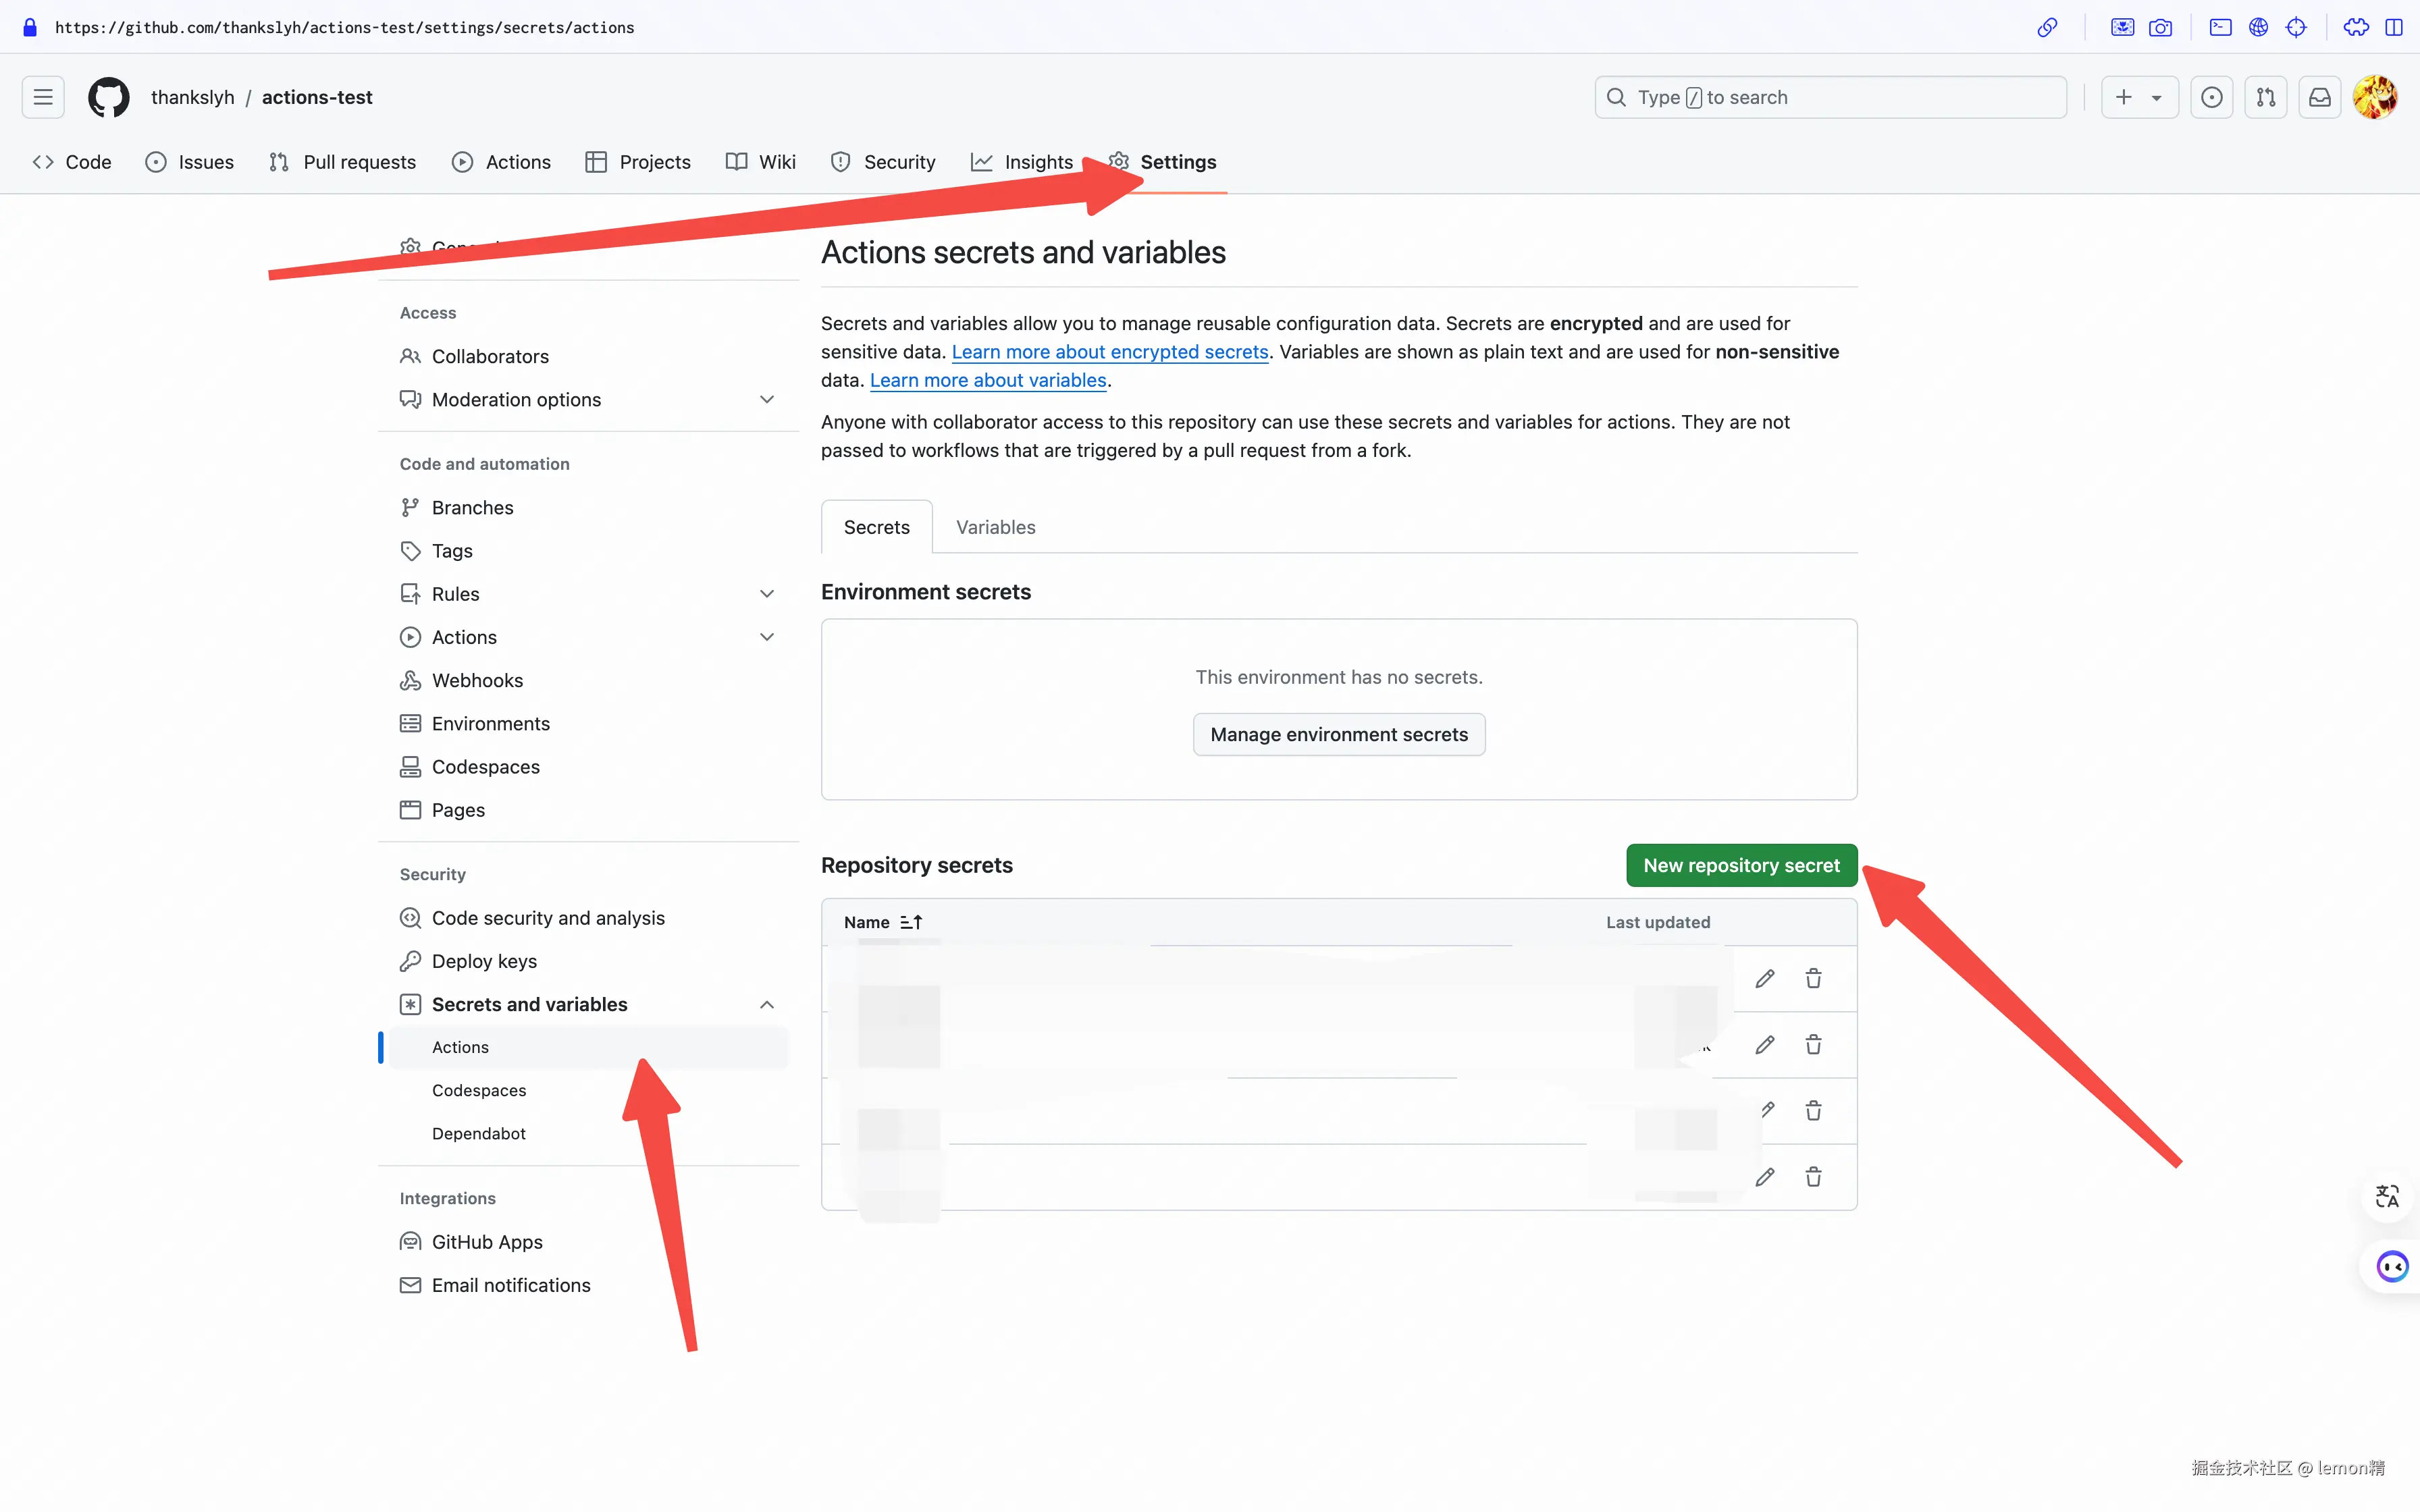Click the translate floating icon
The image size is (2420, 1512).
pos(2387,1196)
